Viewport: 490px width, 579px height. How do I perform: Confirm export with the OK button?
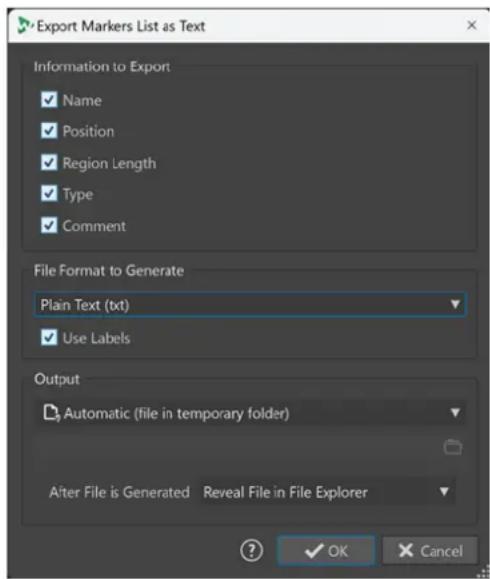click(326, 551)
